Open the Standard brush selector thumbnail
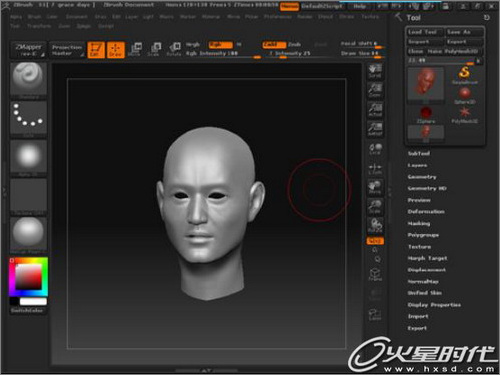Image resolution: width=500 pixels, height=375 pixels. [x=28, y=80]
